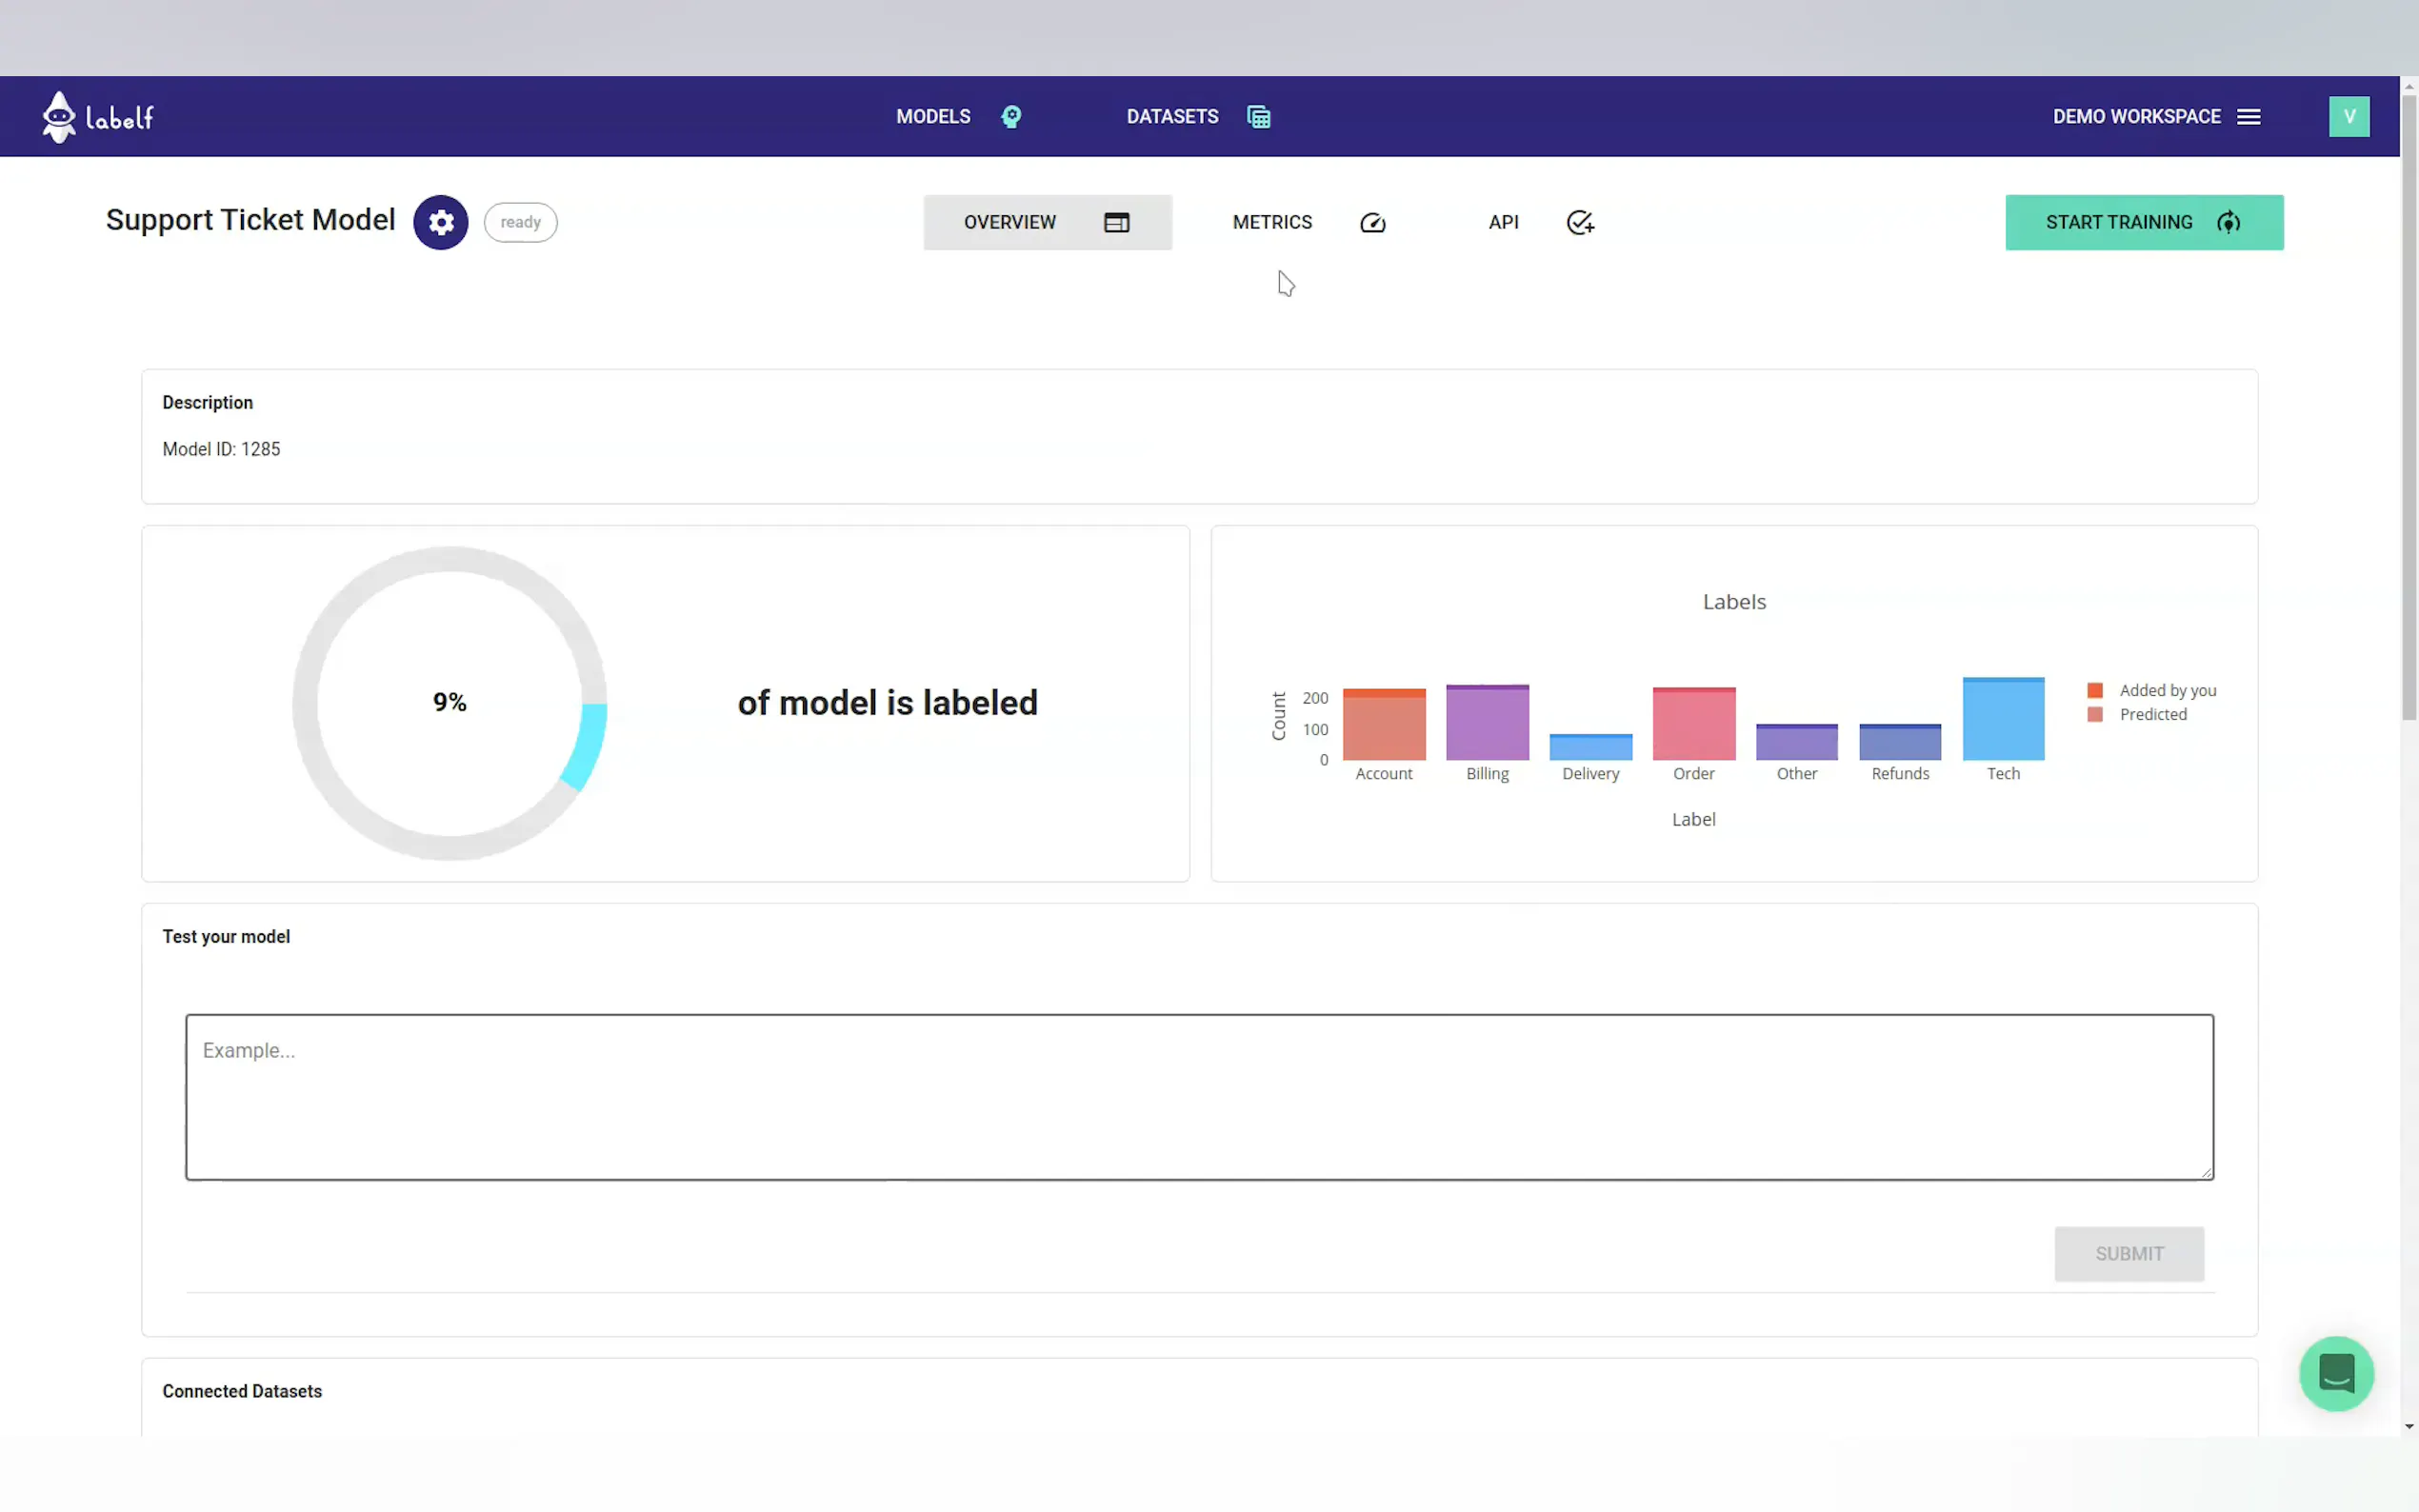The image size is (2419, 1512).
Task: Click the Metrics speedometer icon
Action: 1372,223
